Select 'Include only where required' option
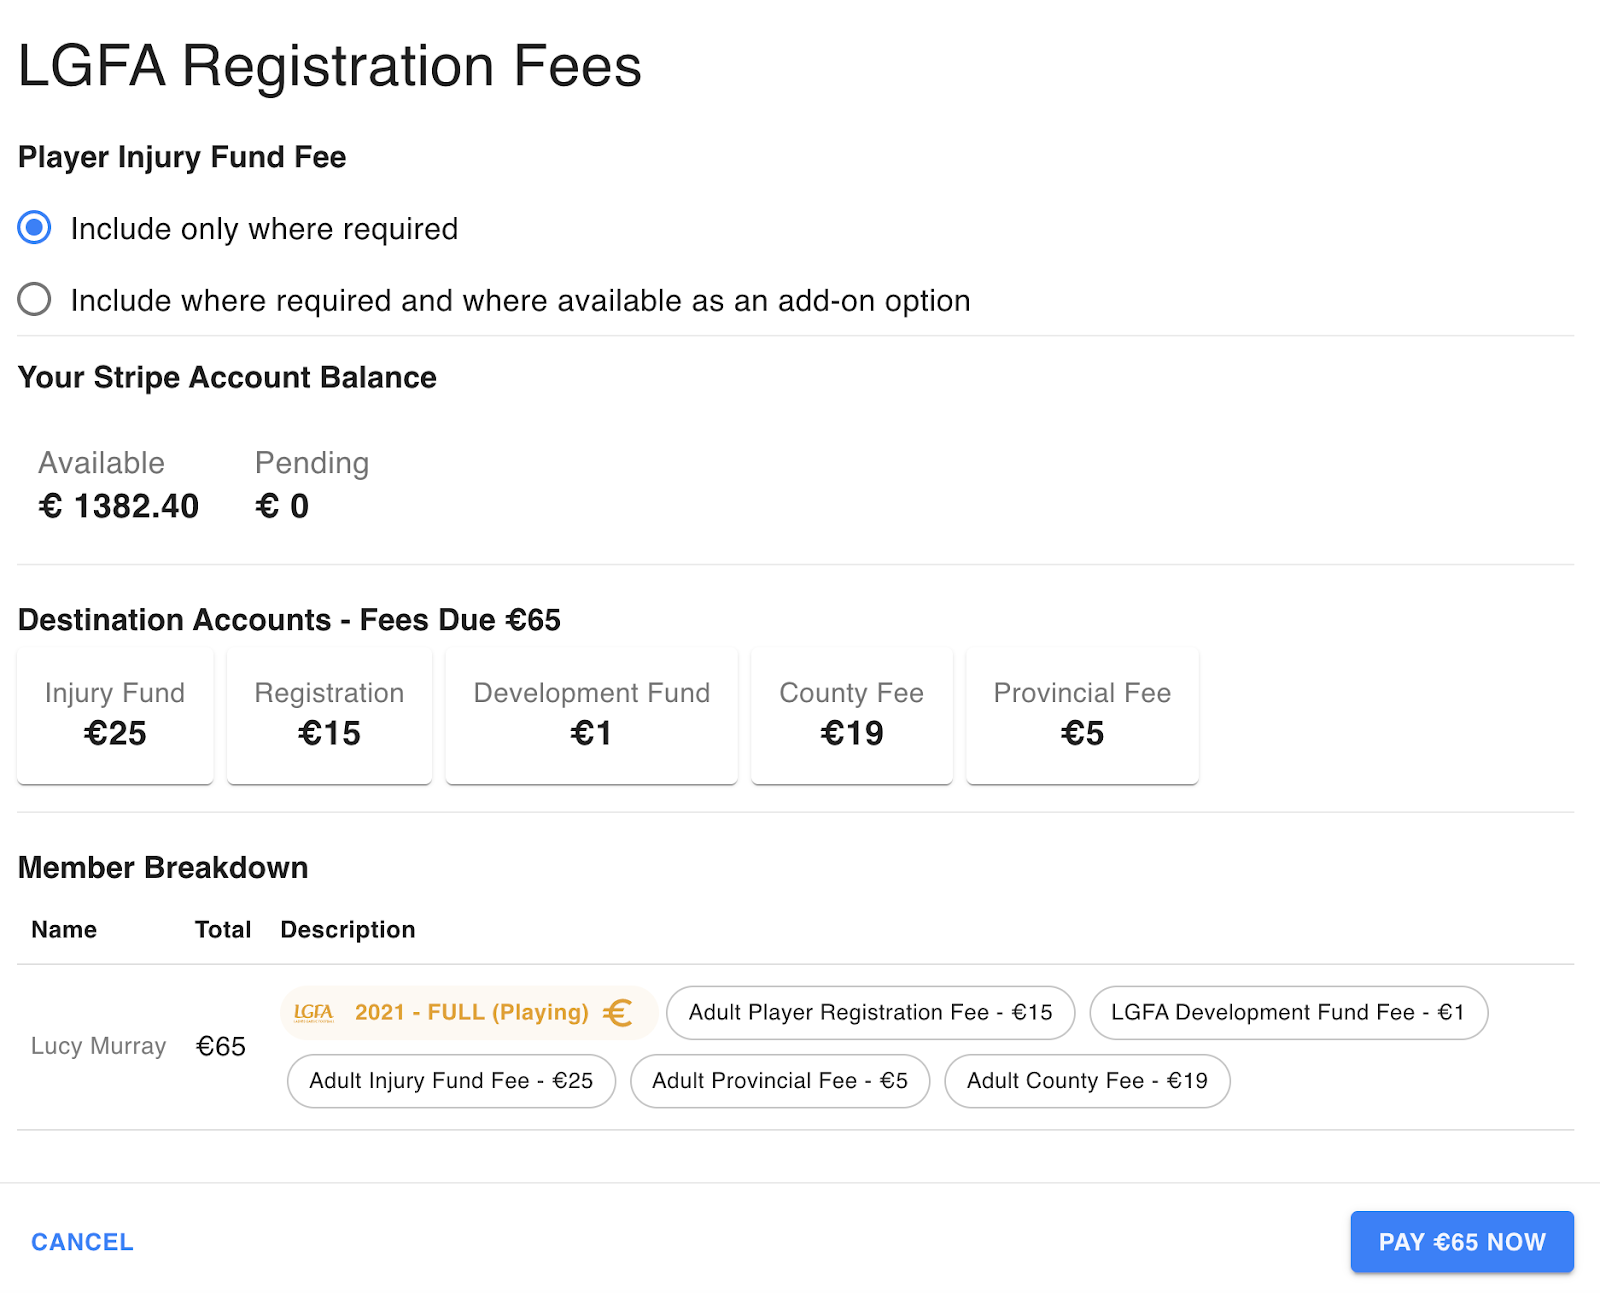 (x=33, y=228)
